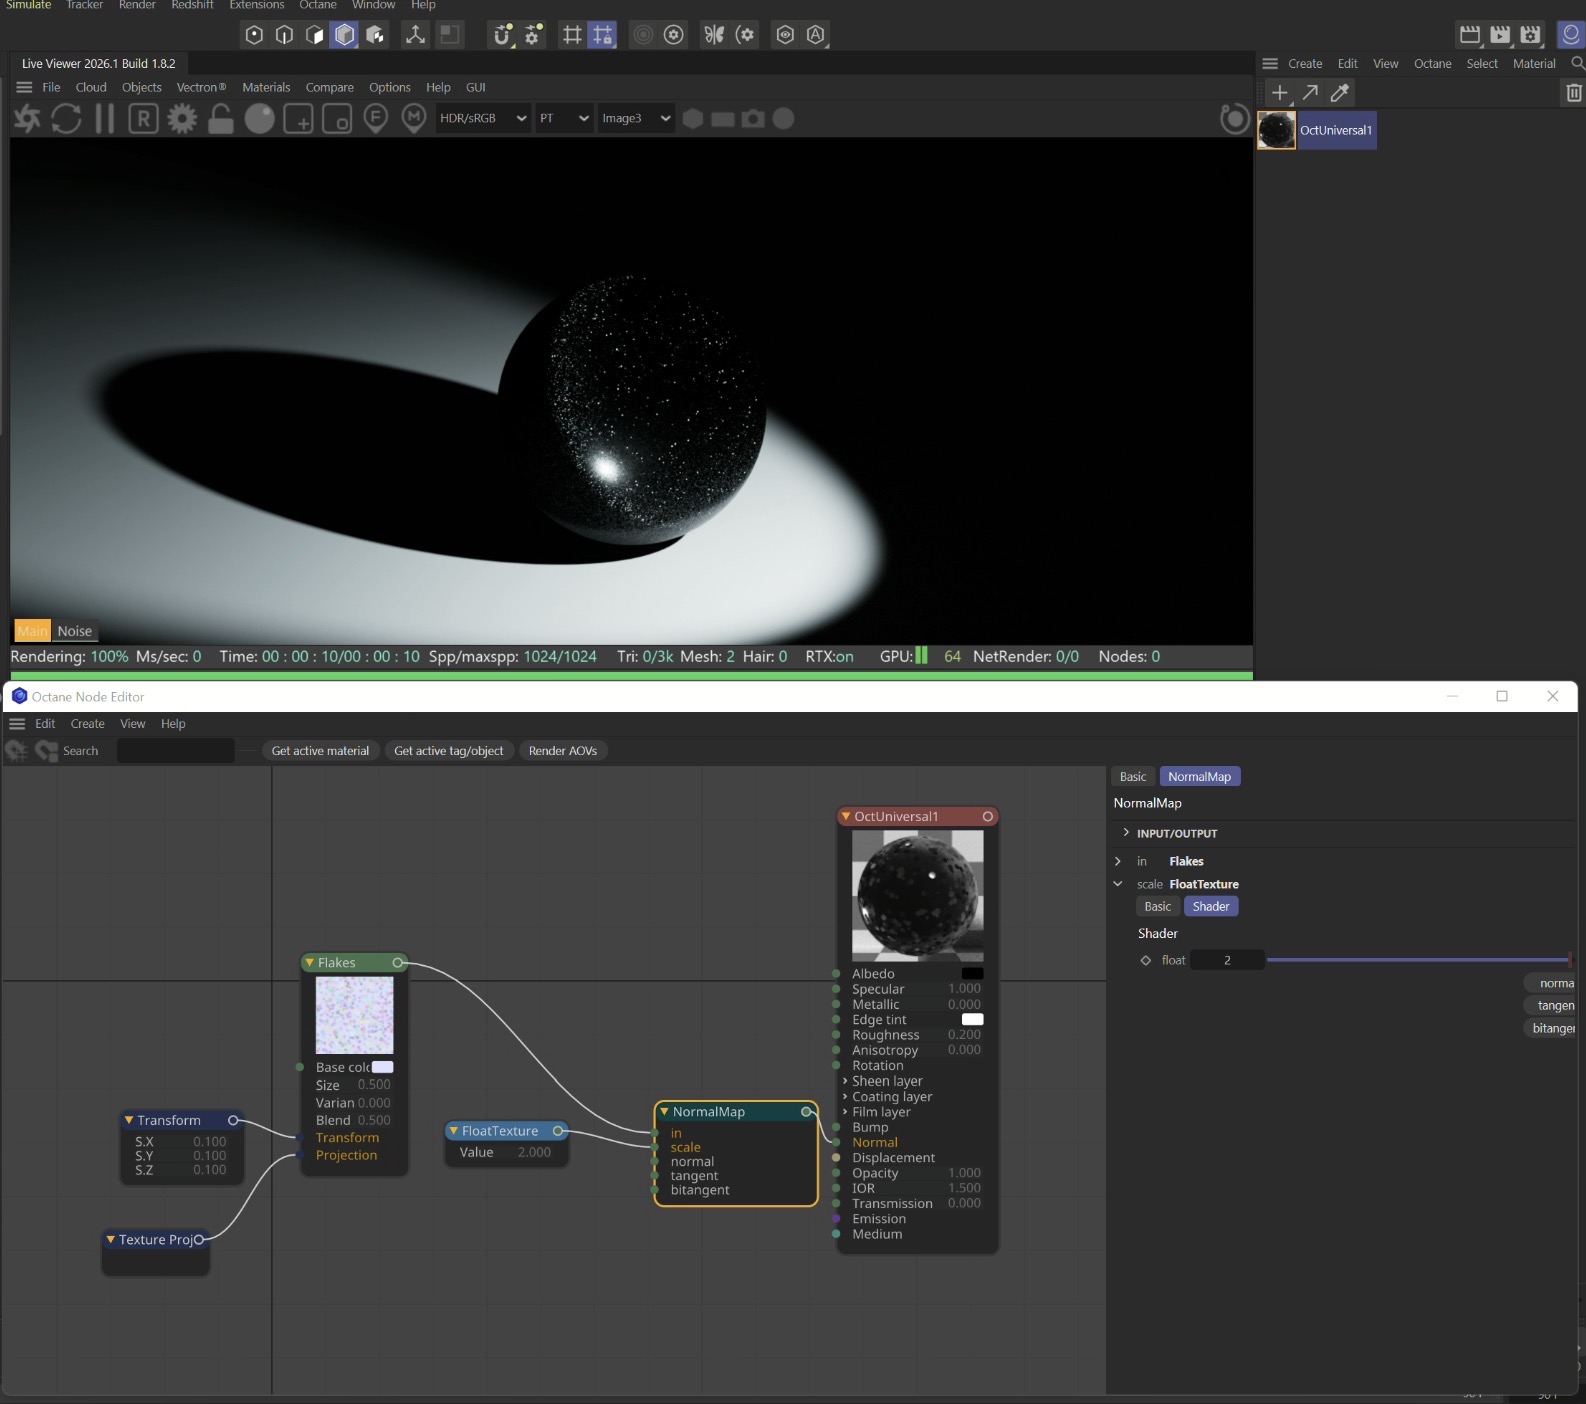1586x1404 pixels.
Task: Click trash icon in material manager
Action: click(x=1573, y=93)
